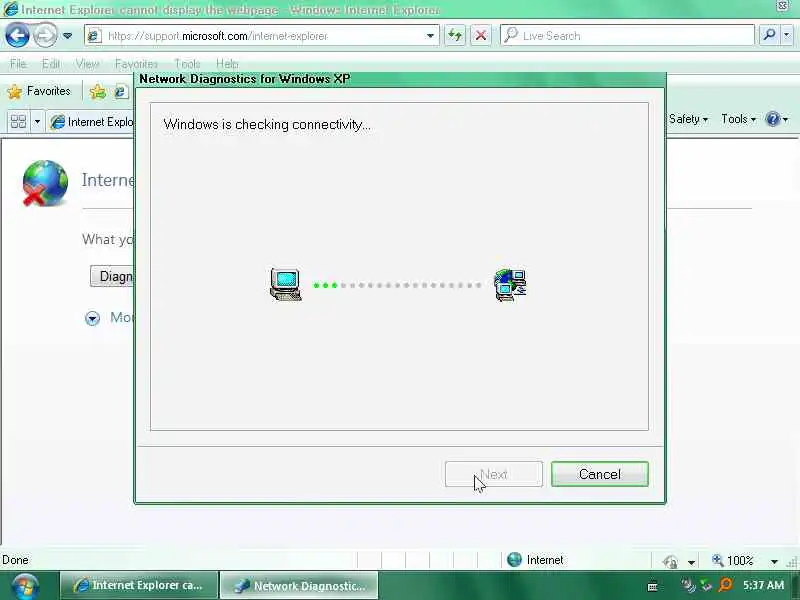Open the Safety command bar menu

coord(688,119)
